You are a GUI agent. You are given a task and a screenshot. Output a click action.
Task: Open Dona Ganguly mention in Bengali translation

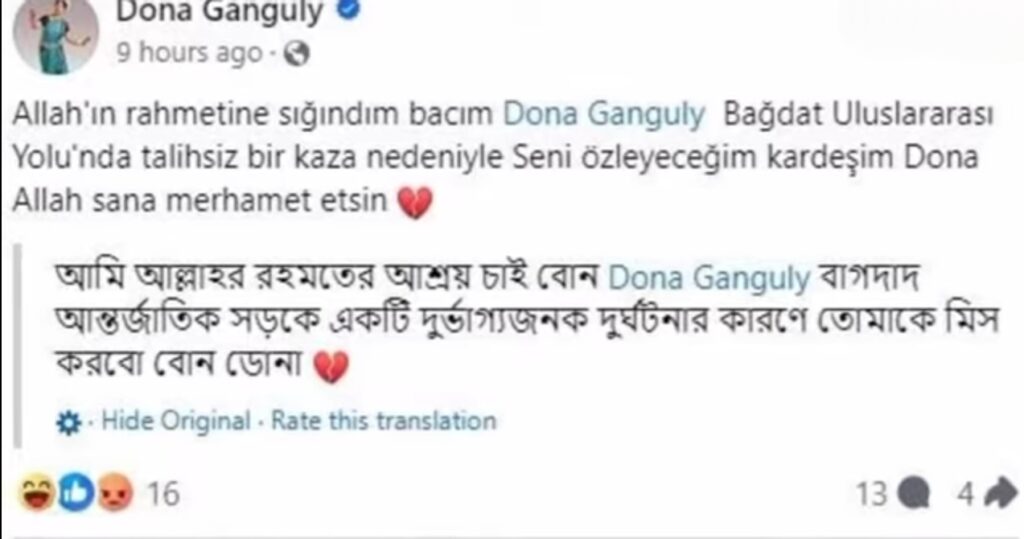pos(709,278)
